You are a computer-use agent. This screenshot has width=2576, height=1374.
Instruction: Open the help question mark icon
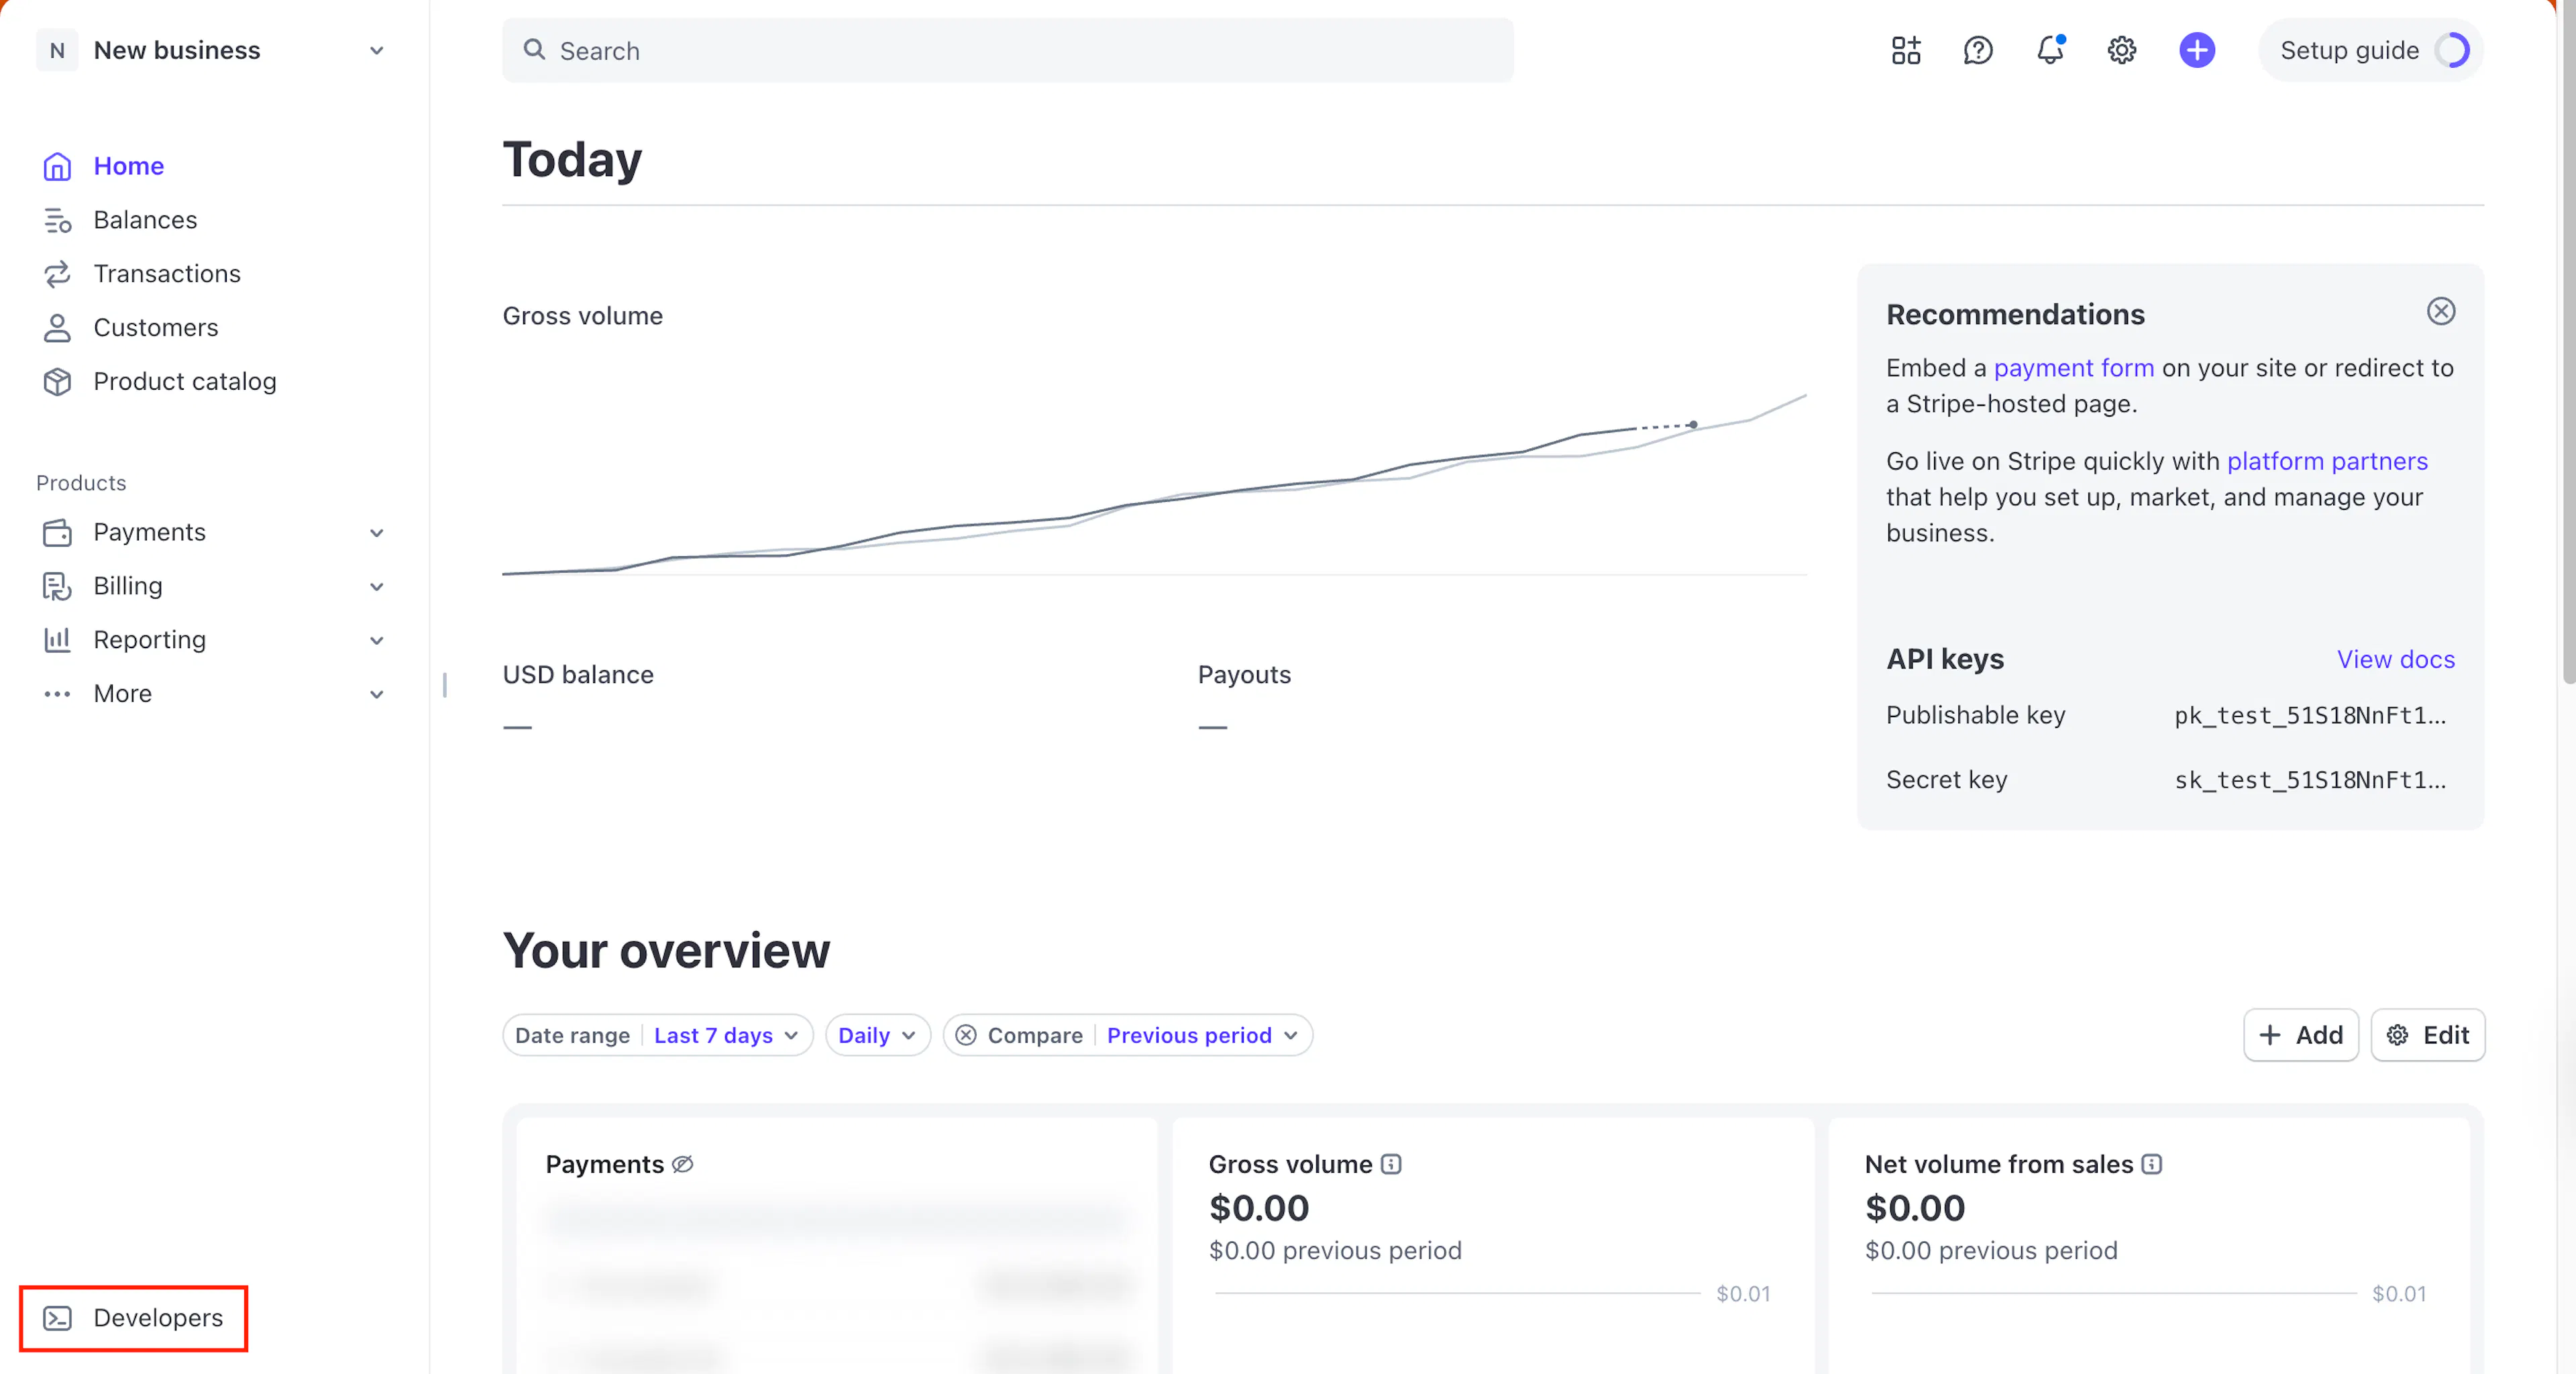(x=1978, y=50)
